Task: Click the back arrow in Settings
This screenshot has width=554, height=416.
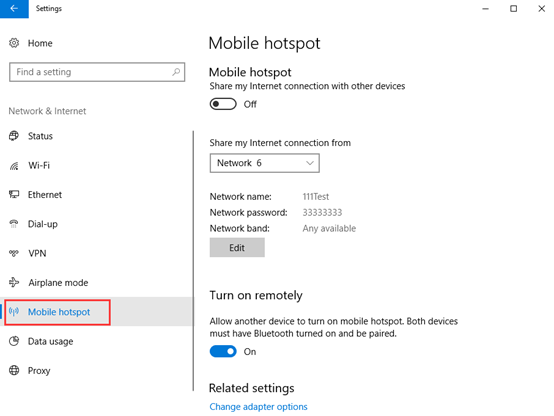Action: click(14, 8)
